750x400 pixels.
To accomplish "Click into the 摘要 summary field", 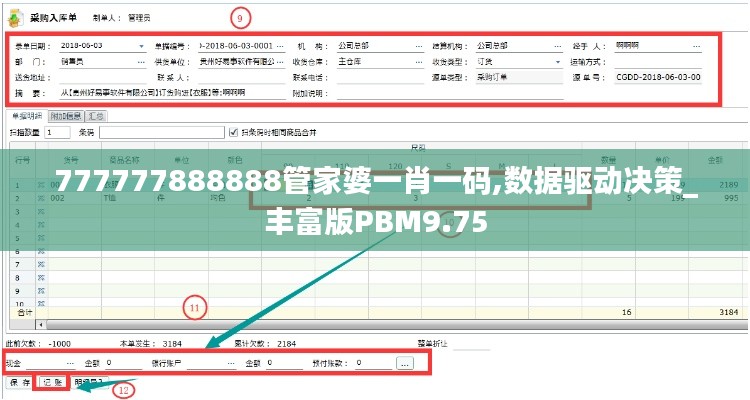I will click(x=173, y=93).
